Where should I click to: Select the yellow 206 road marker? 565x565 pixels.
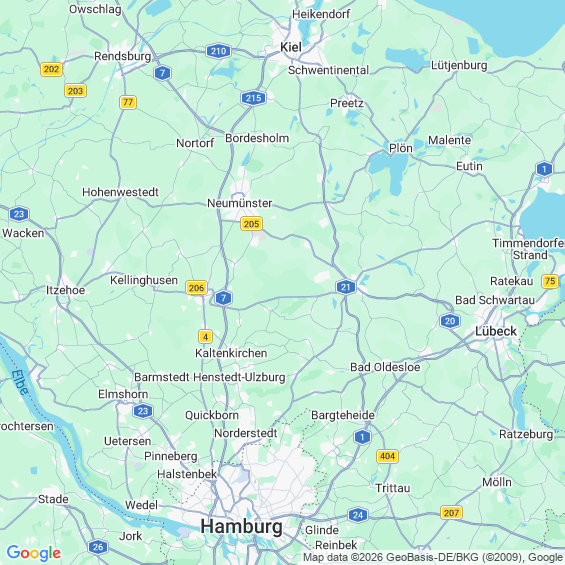tap(196, 288)
